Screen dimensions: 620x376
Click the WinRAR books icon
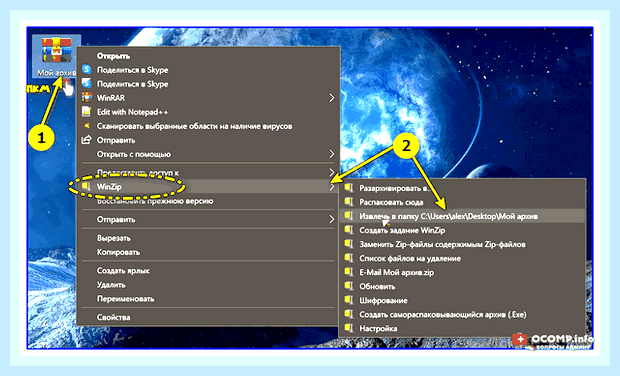[87, 97]
